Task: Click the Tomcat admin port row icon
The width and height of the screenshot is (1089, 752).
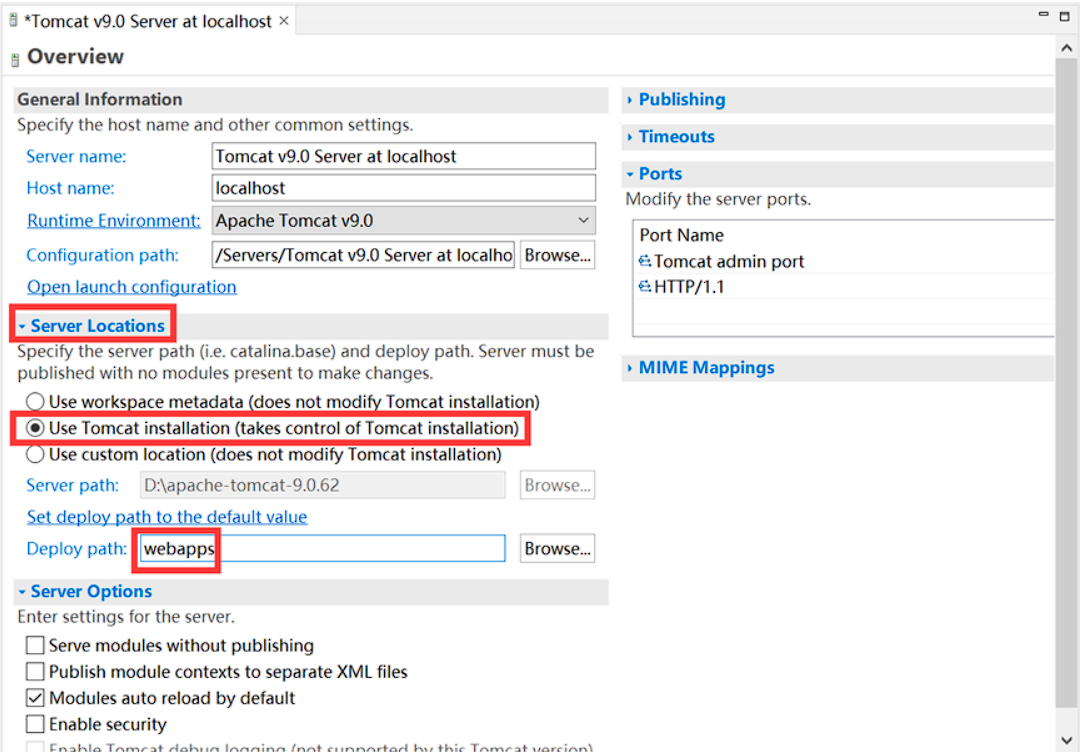Action: (x=645, y=261)
